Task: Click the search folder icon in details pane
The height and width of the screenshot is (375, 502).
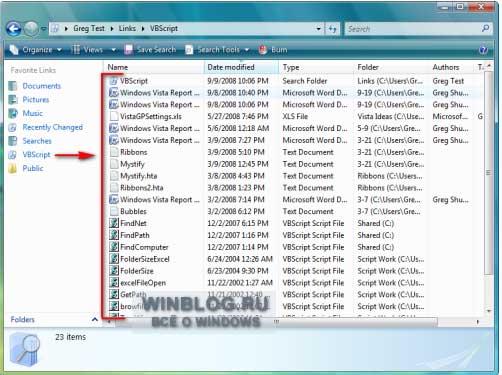Action: click(x=25, y=350)
